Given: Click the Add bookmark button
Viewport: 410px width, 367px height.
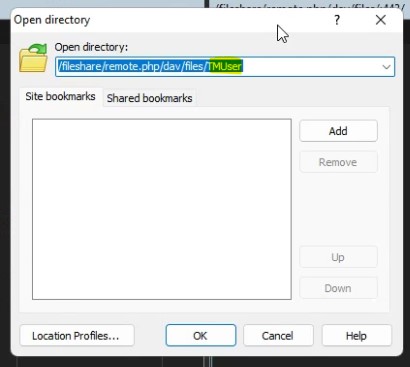Looking at the screenshot, I should pyautogui.click(x=338, y=131).
